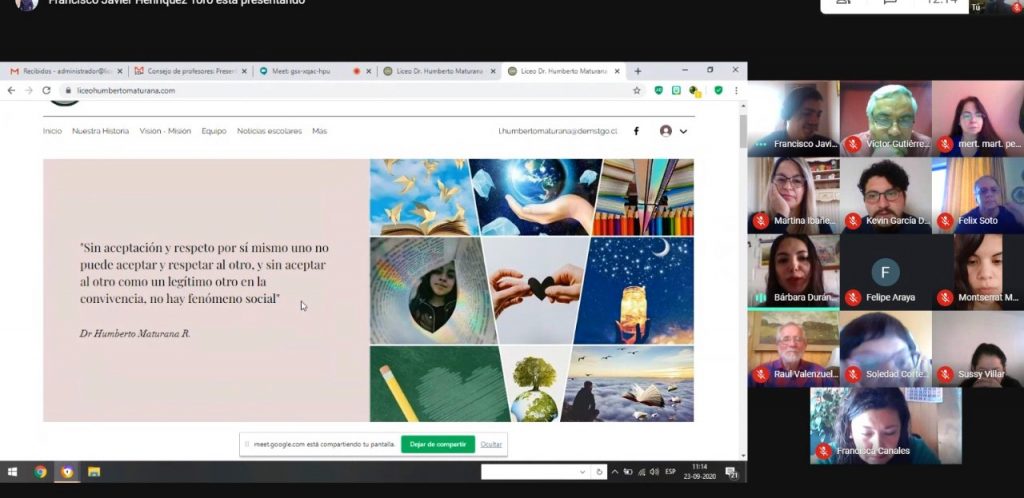Select Bárbara Durán video tile

click(x=793, y=272)
